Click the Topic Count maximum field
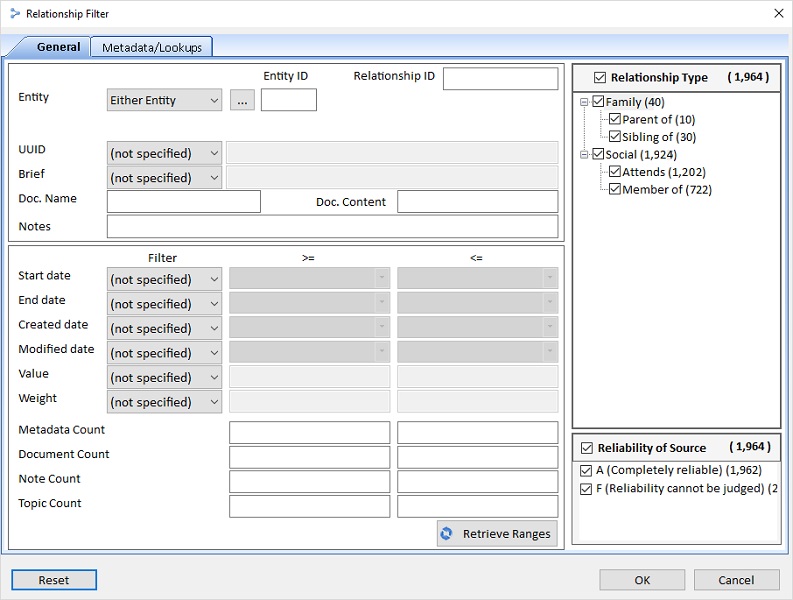793x600 pixels. 477,506
